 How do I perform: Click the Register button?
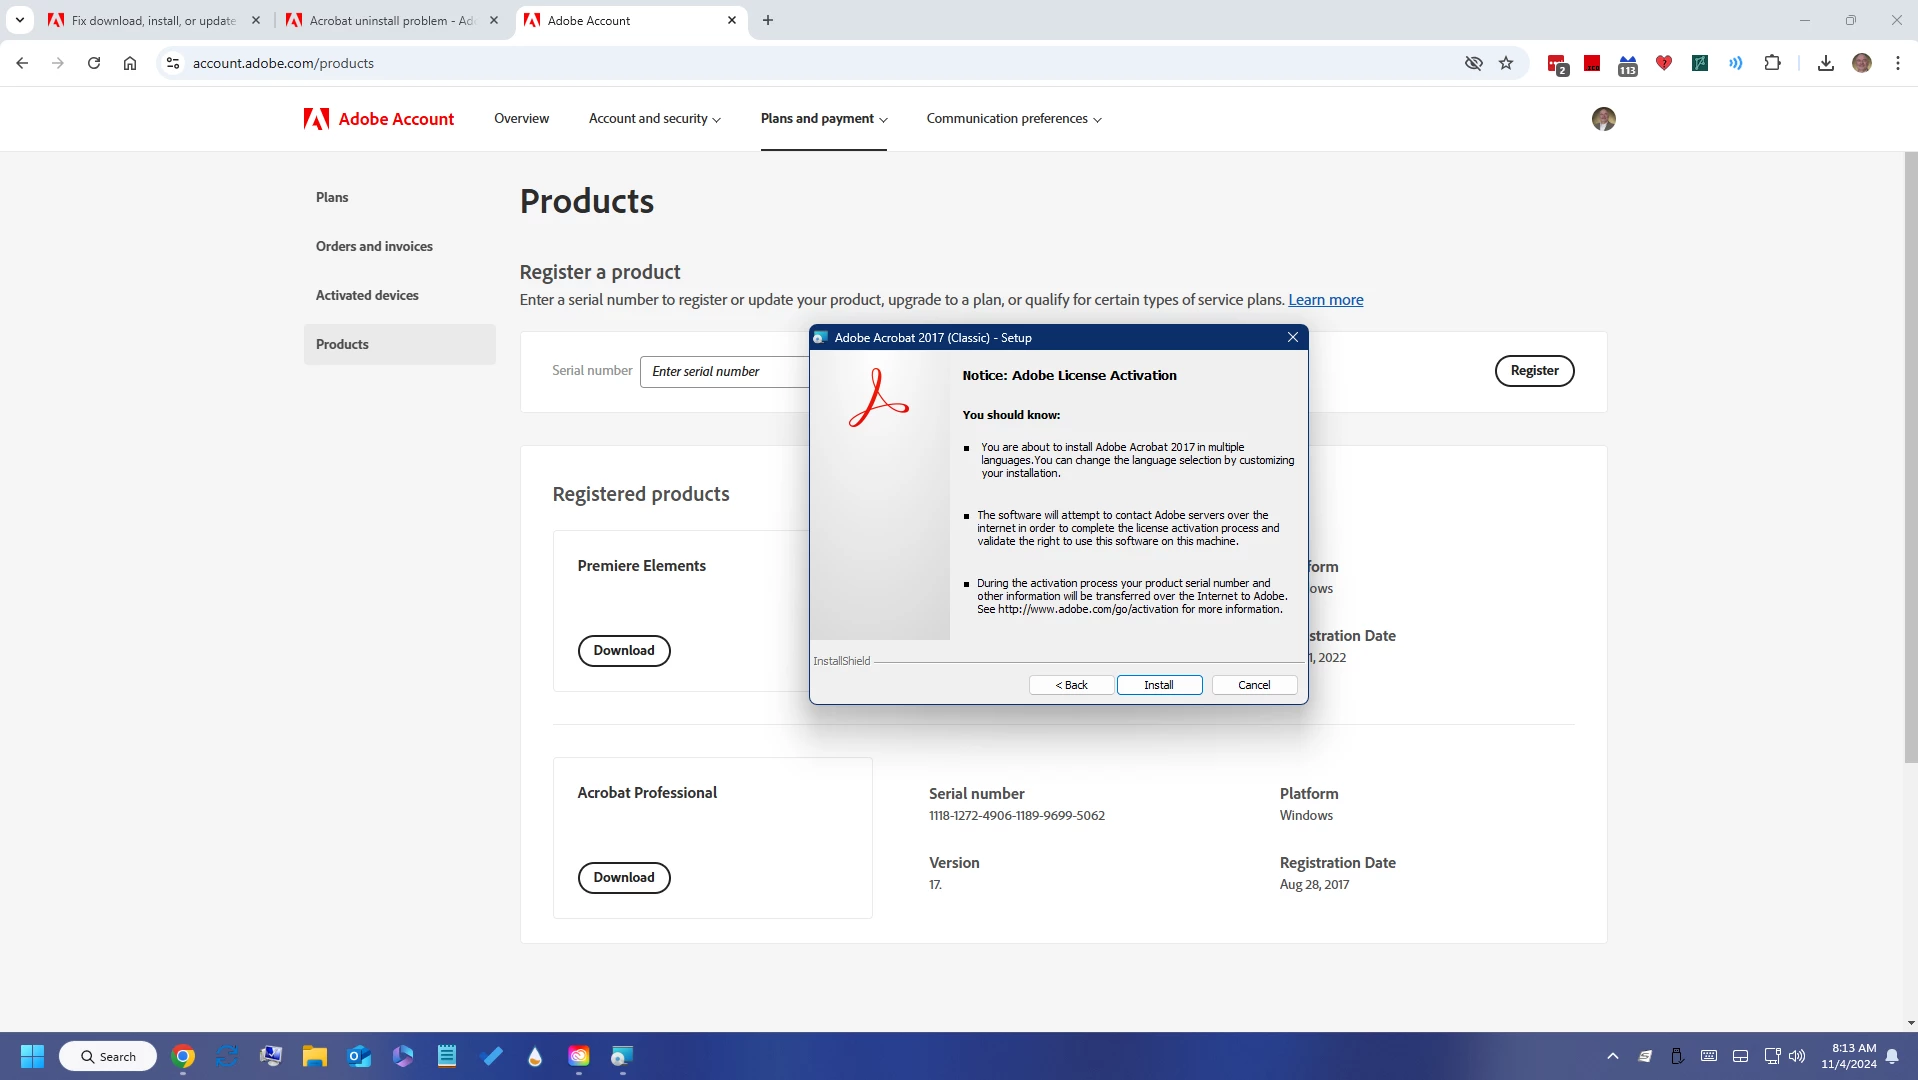(1534, 371)
